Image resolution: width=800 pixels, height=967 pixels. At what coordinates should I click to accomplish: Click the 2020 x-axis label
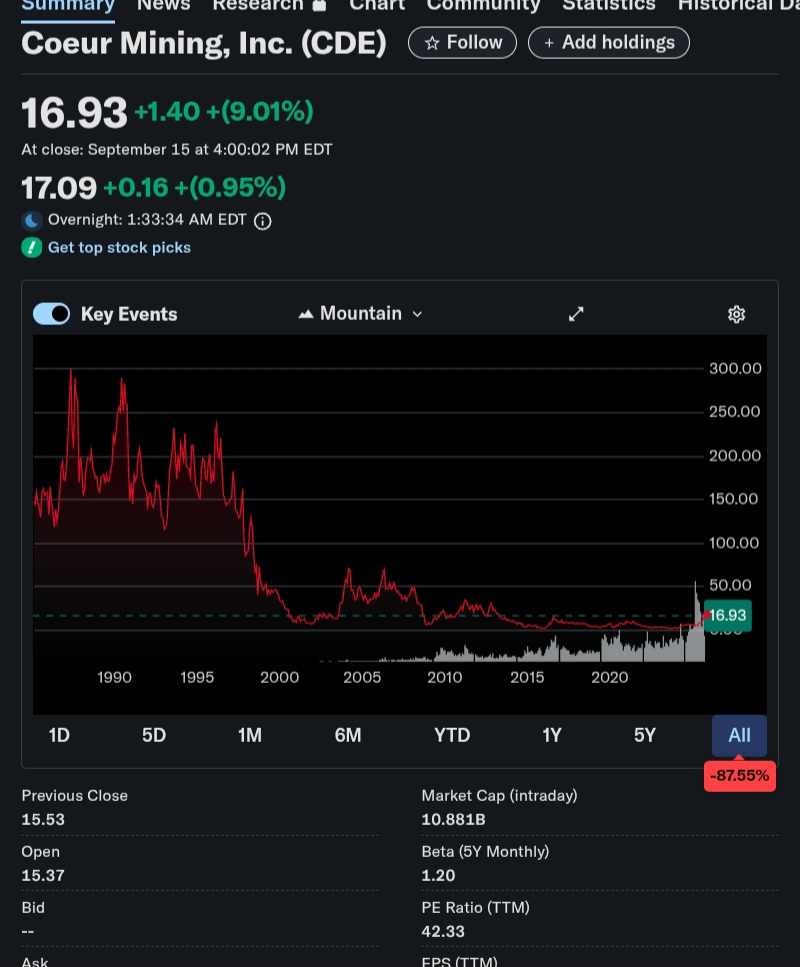click(x=609, y=678)
